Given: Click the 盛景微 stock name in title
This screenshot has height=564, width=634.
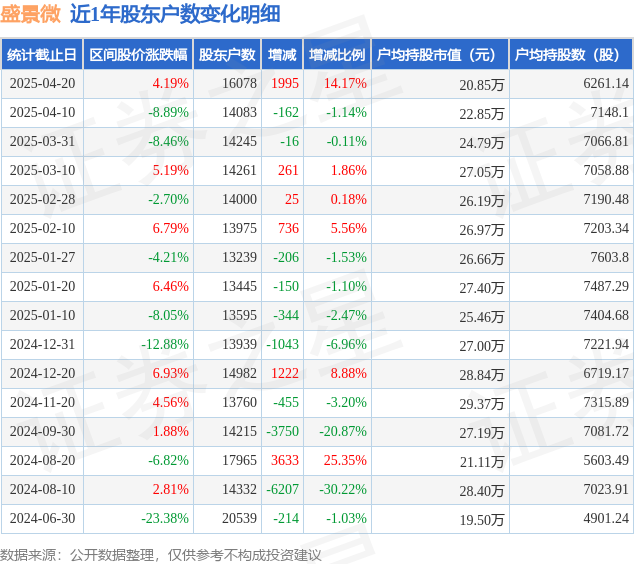Looking at the screenshot, I should click(31, 14).
